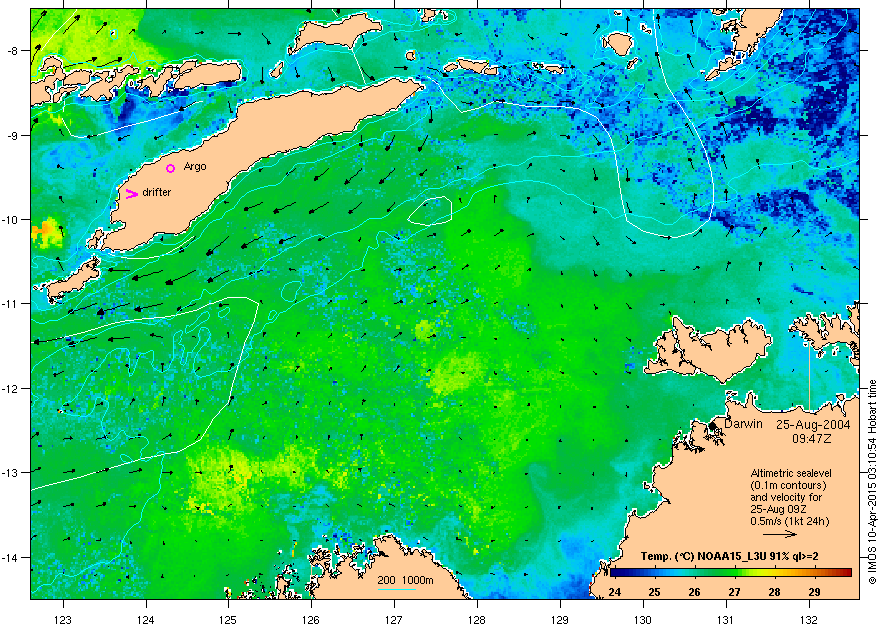Click longitude axis label '126'
This screenshot has height=630, width=880.
311,620
